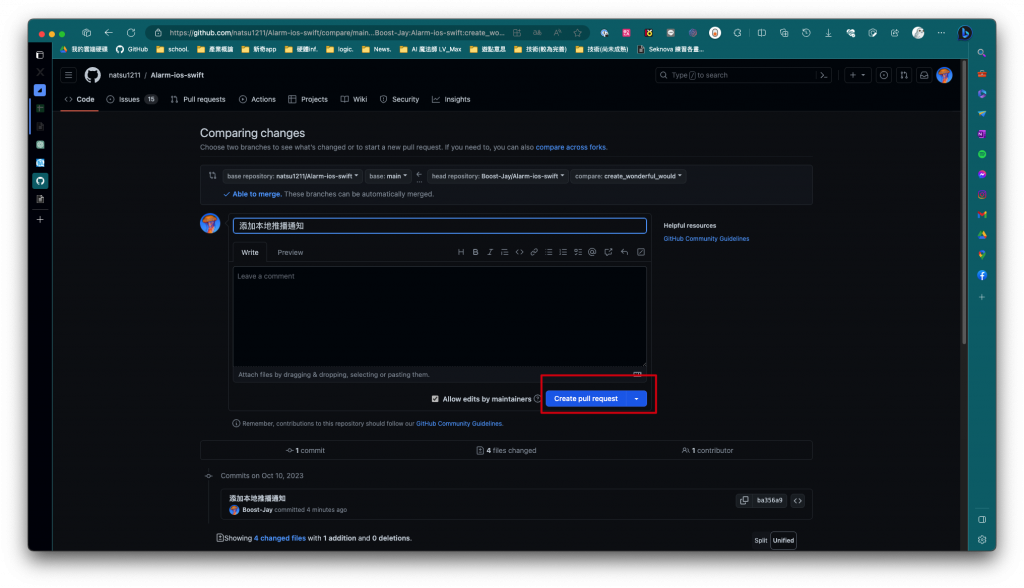Image resolution: width=1024 pixels, height=588 pixels.
Task: Open GitHub Community Guidelines under Helpful resources
Action: (x=706, y=238)
